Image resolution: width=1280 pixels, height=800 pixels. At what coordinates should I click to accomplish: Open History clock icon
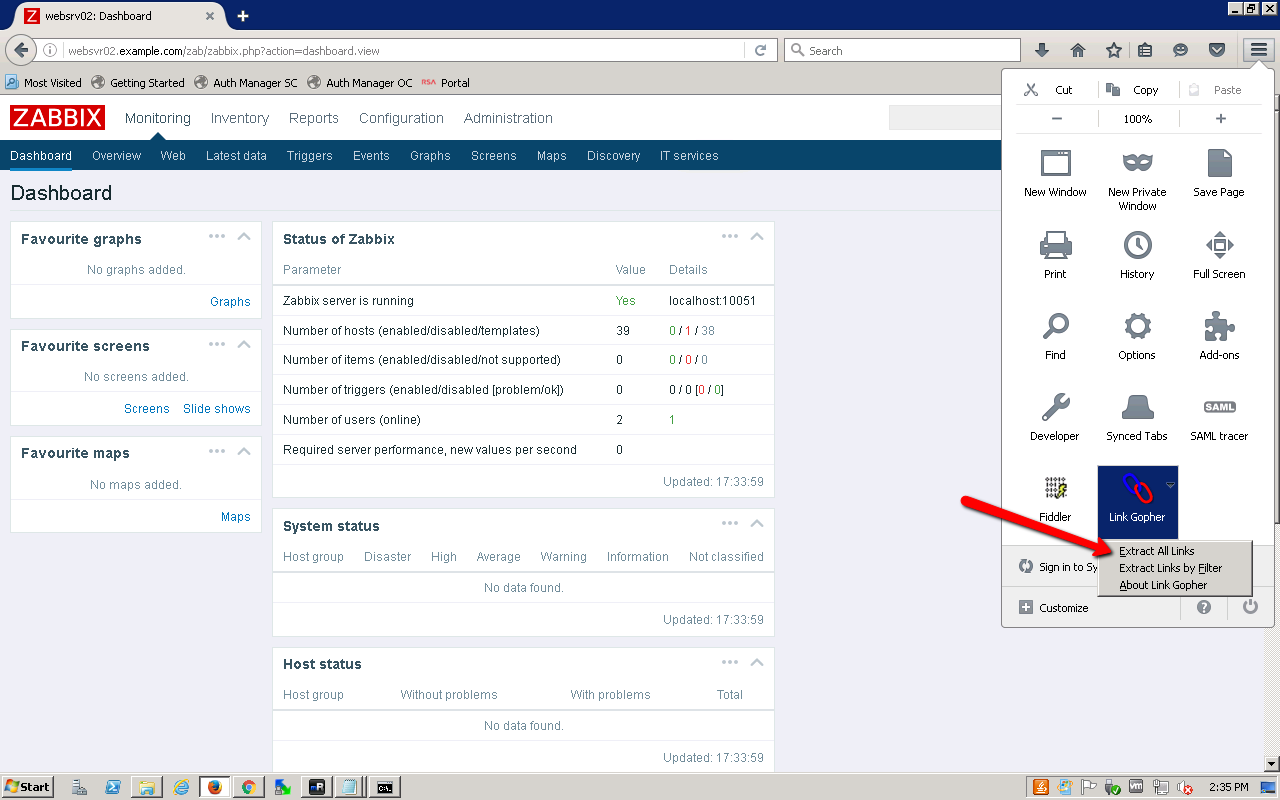(x=1137, y=245)
